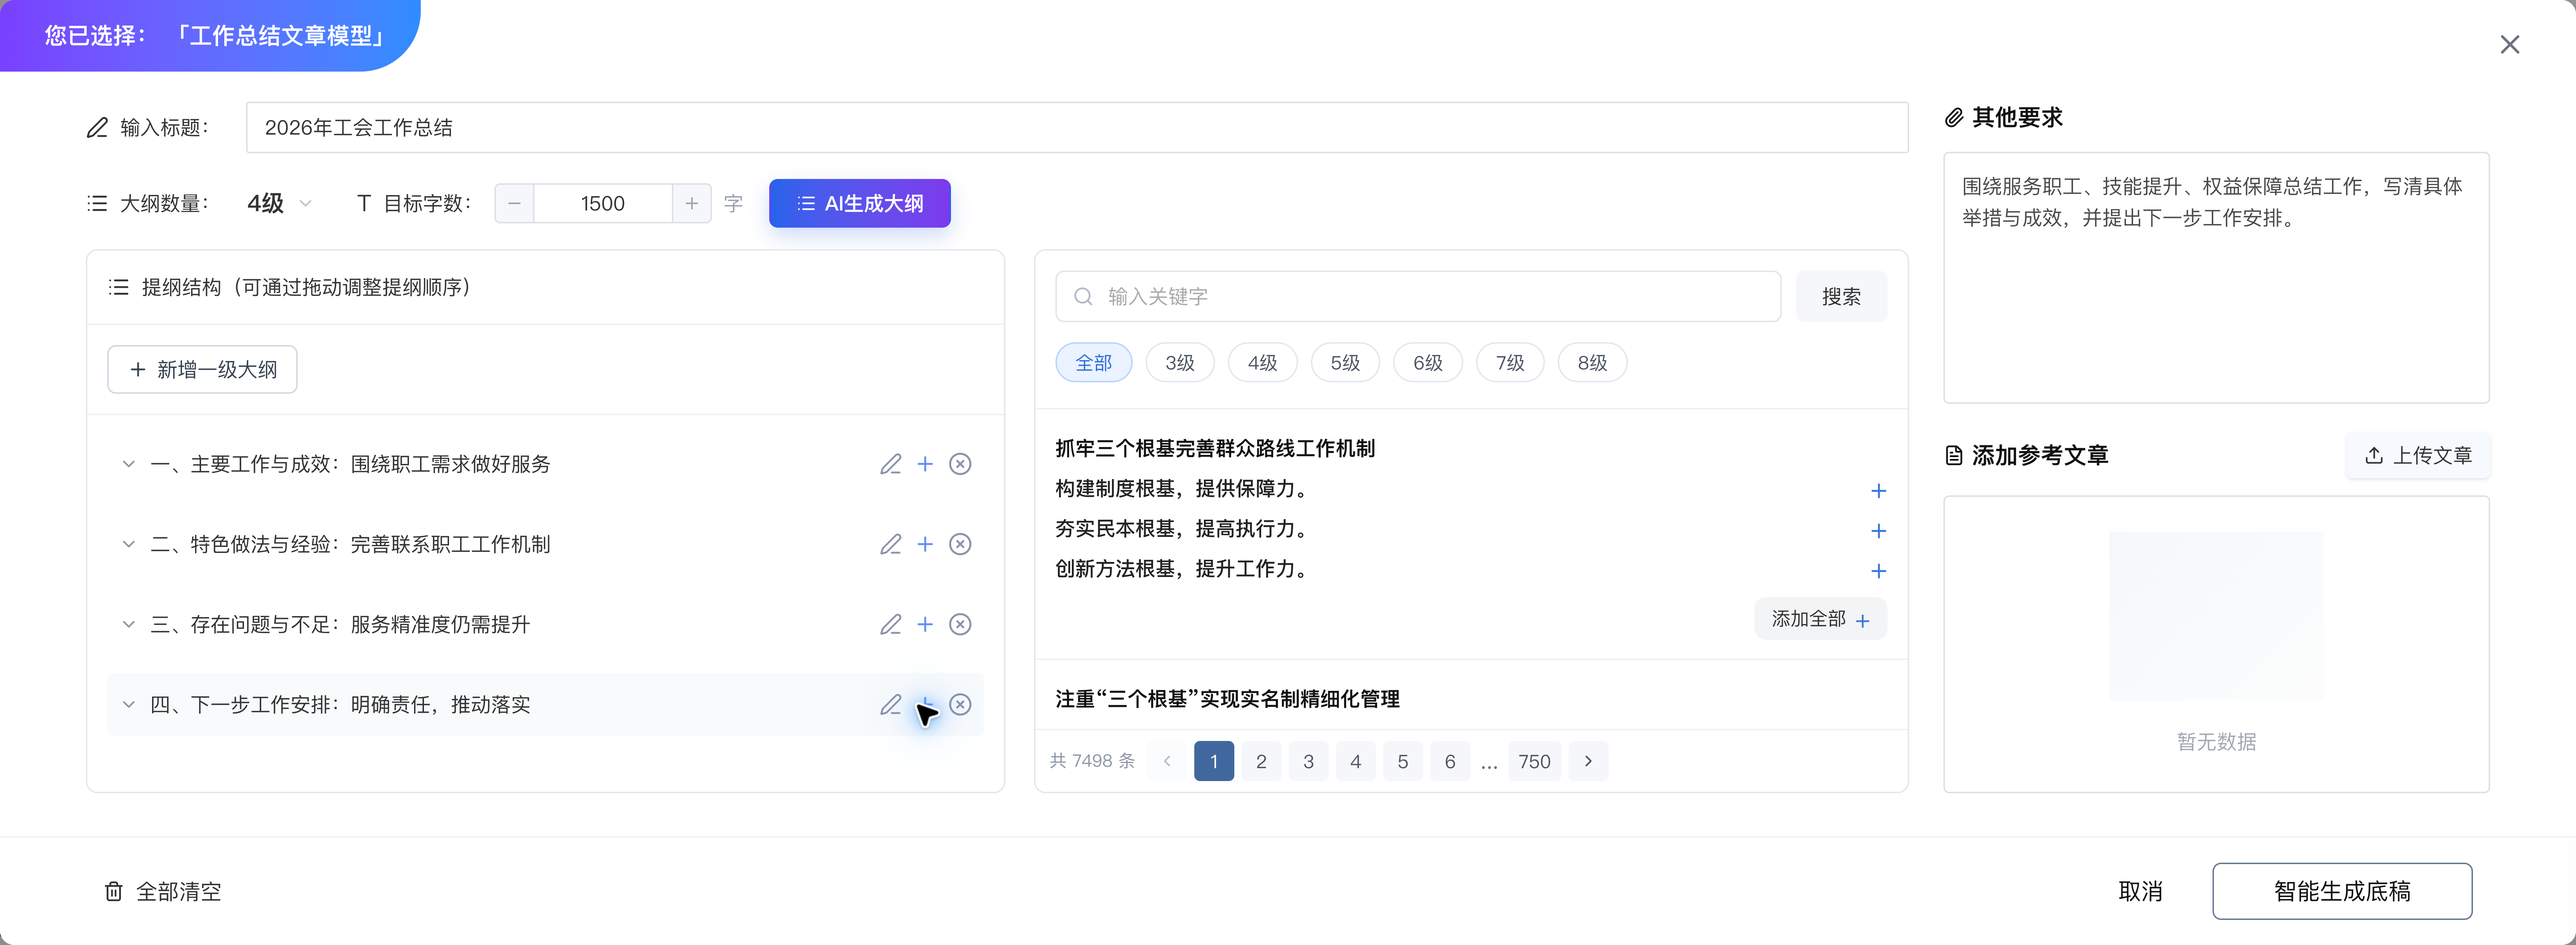Edit outline item 三、存在问题与不足
Image resolution: width=2576 pixels, height=945 pixels.
(x=890, y=624)
